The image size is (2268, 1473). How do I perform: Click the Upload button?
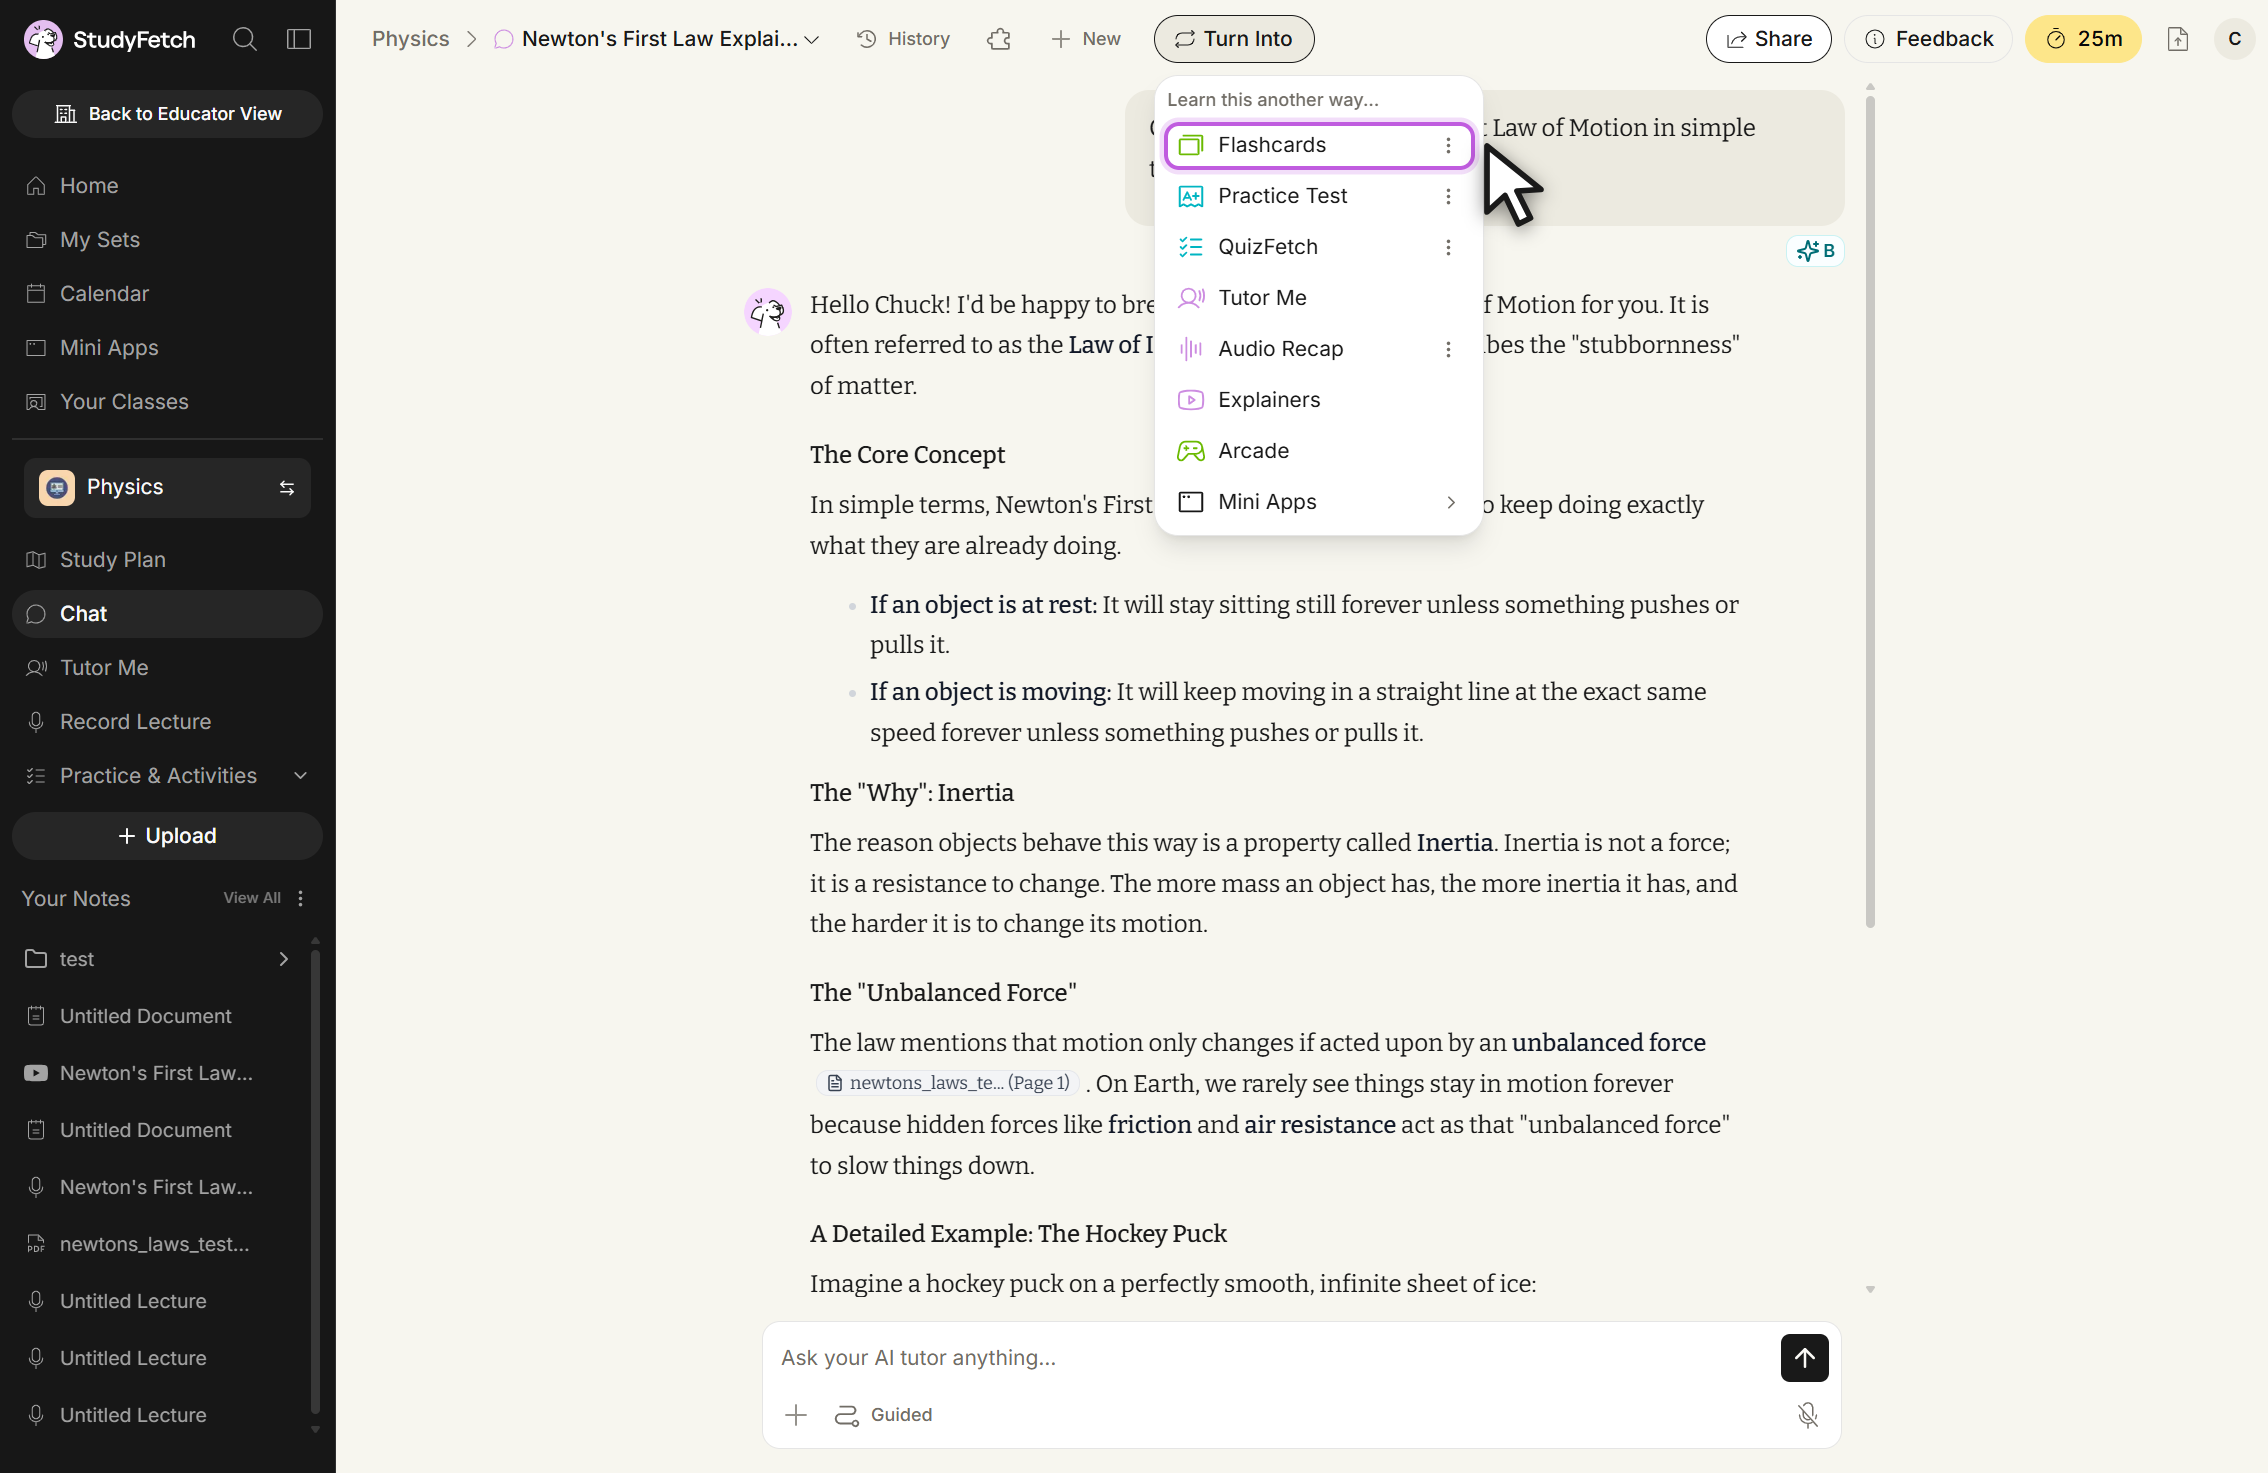[167, 836]
